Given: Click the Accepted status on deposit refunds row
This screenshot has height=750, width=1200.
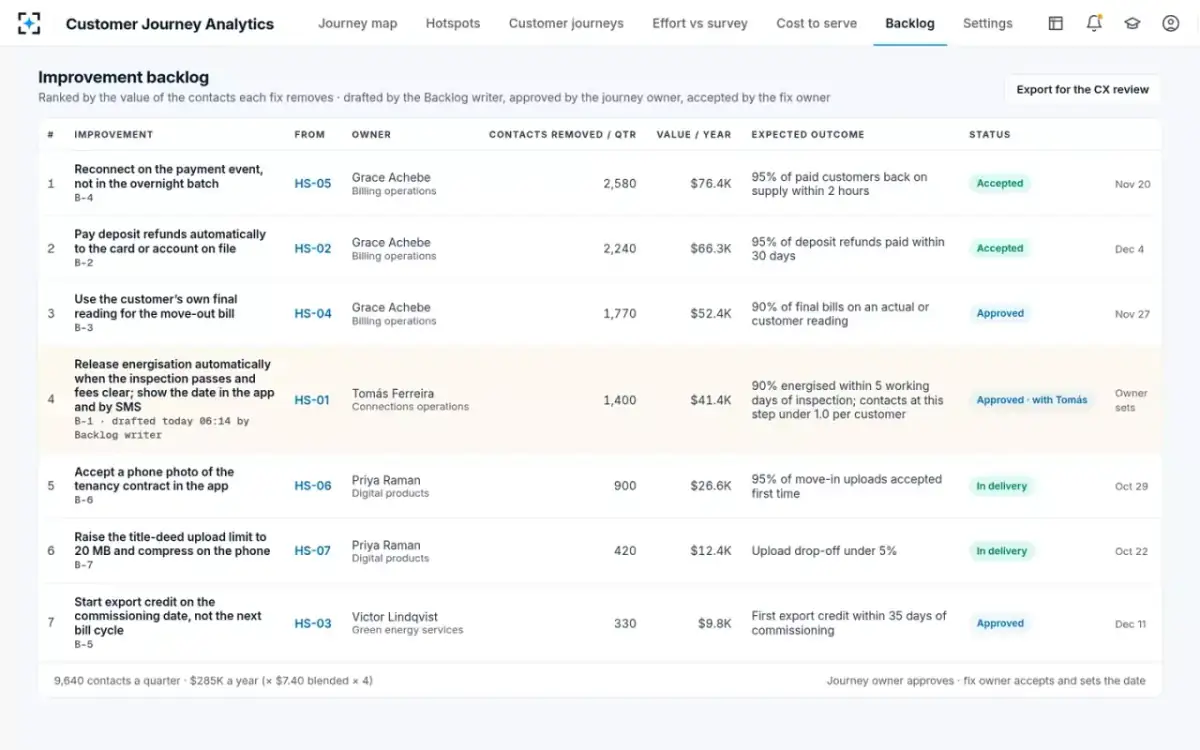Looking at the screenshot, I should (1000, 249).
